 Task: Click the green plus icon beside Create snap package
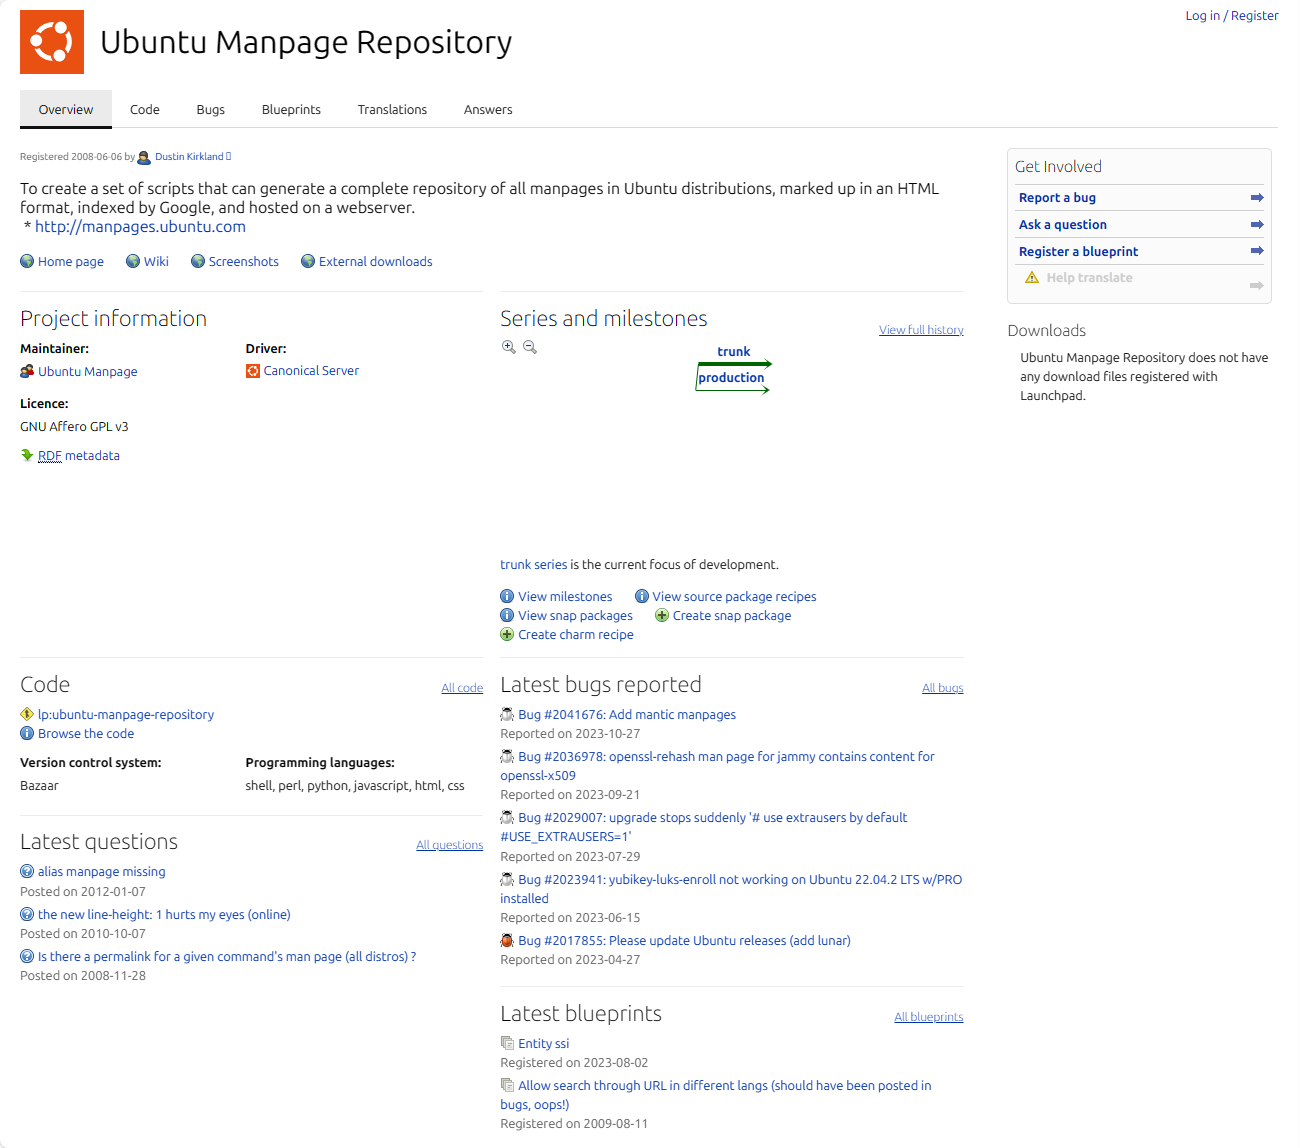point(662,615)
